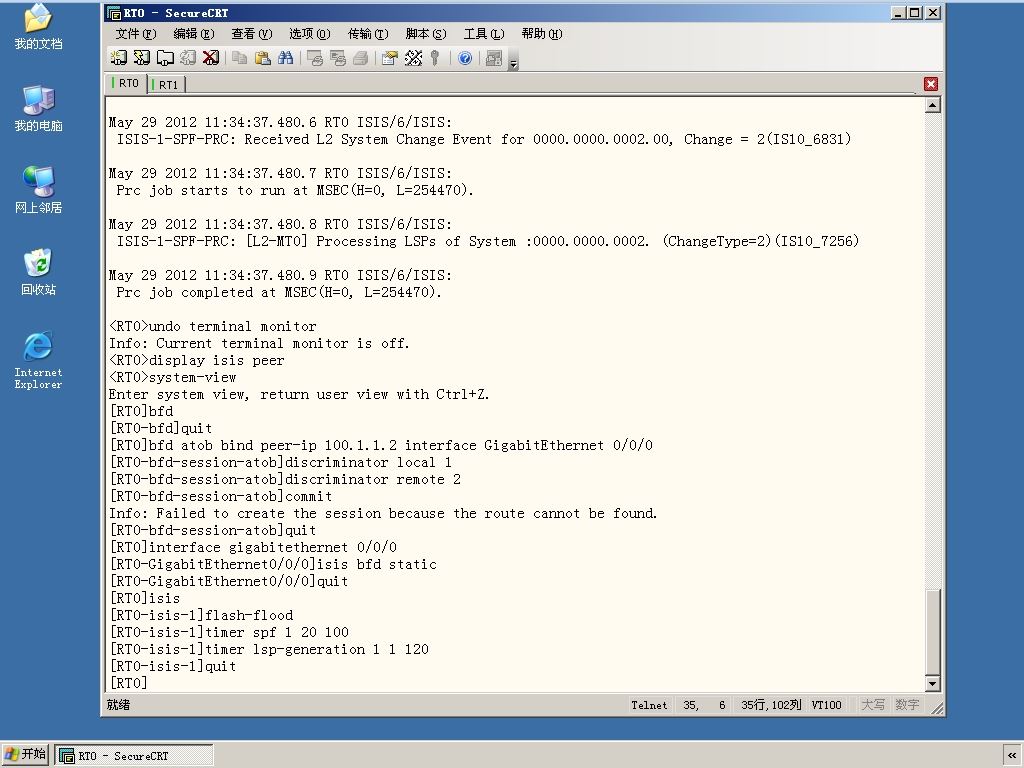The image size is (1024, 768).
Task: Open the 帮助(H) menu
Action: click(541, 34)
